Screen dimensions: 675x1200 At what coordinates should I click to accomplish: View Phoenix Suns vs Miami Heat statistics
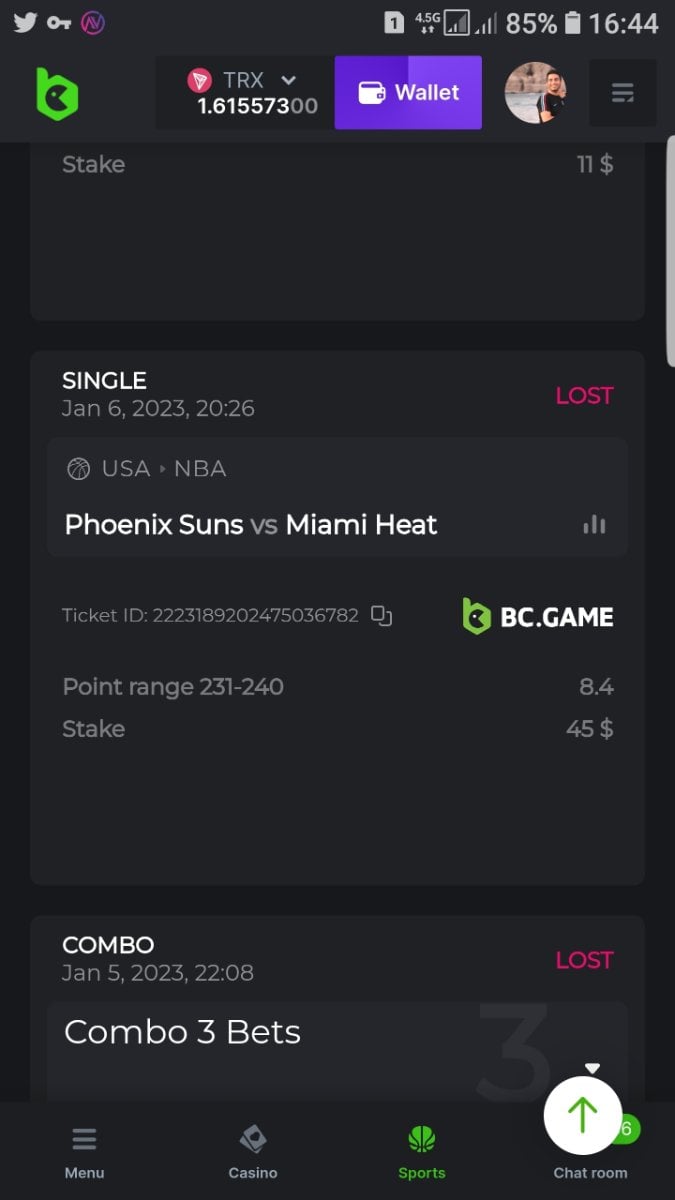tap(594, 525)
